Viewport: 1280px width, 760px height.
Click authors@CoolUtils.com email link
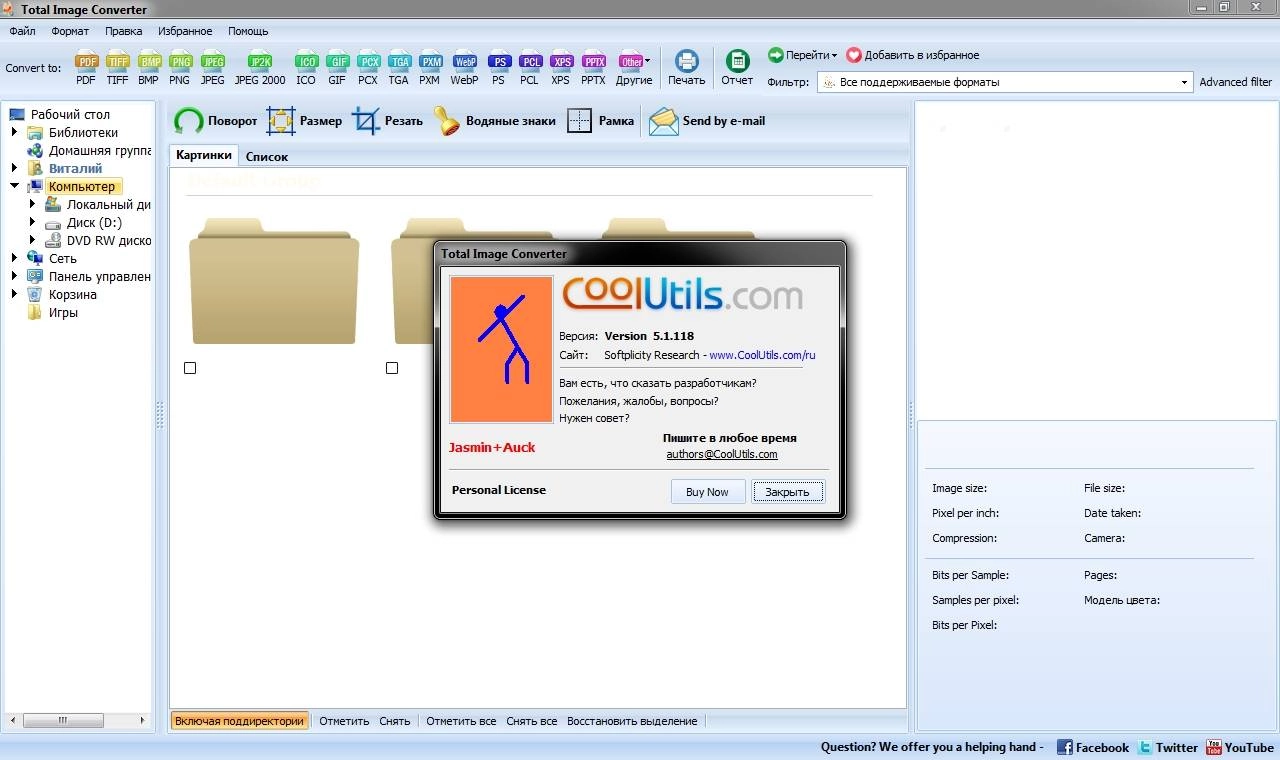[722, 454]
